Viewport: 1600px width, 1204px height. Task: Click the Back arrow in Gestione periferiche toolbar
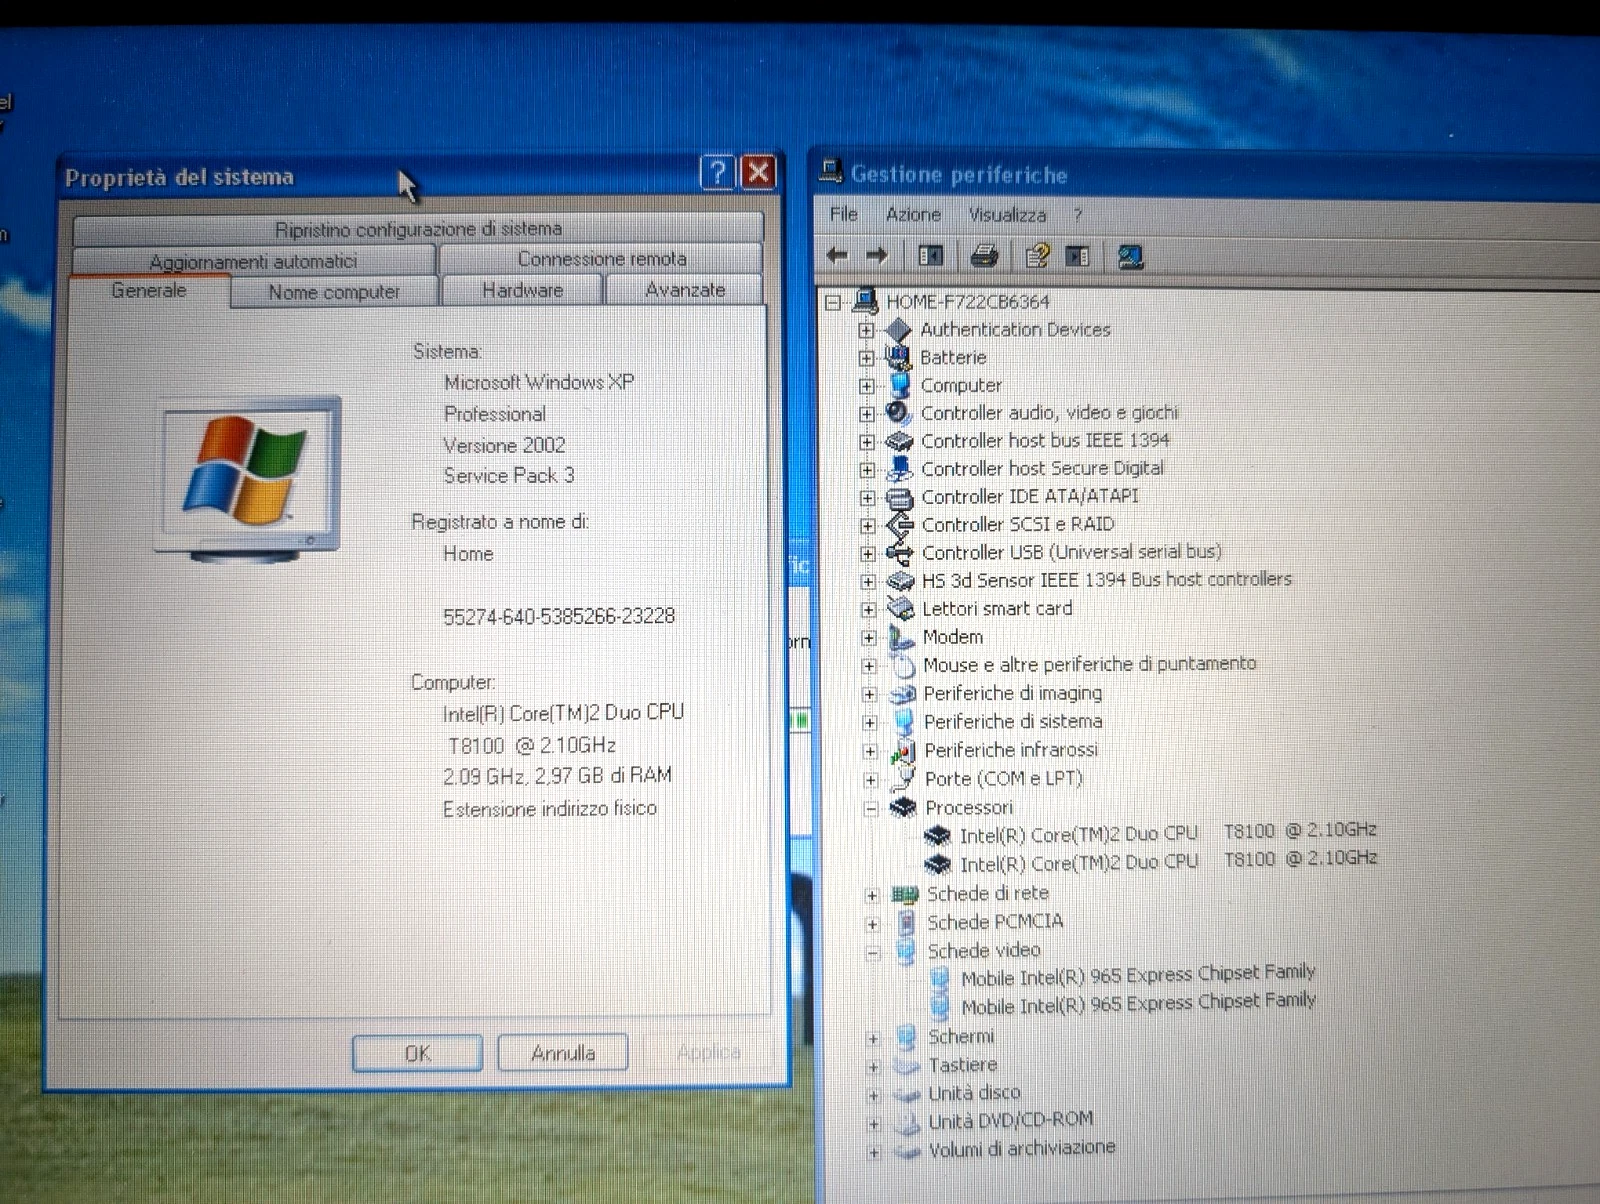(837, 256)
